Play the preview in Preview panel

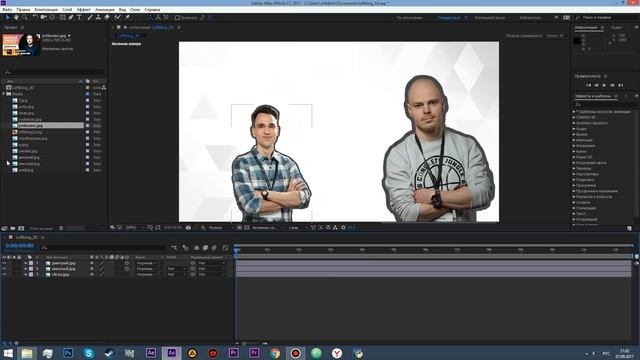[604, 85]
